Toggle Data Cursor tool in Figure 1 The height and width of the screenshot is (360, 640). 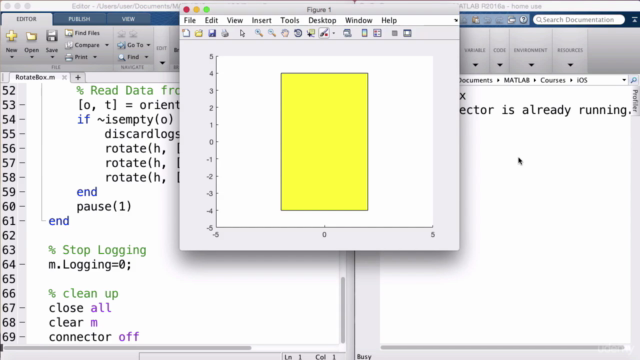coord(311,33)
